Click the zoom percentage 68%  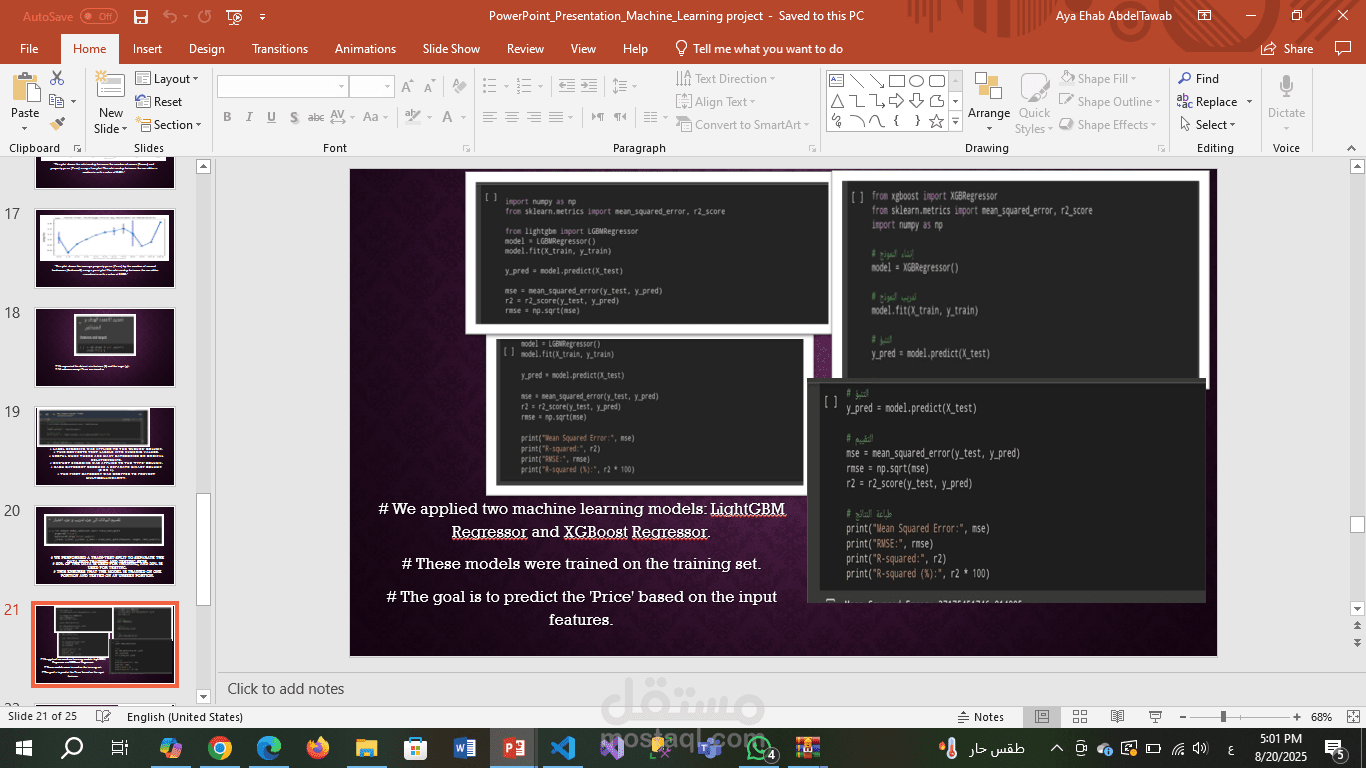[1321, 717]
